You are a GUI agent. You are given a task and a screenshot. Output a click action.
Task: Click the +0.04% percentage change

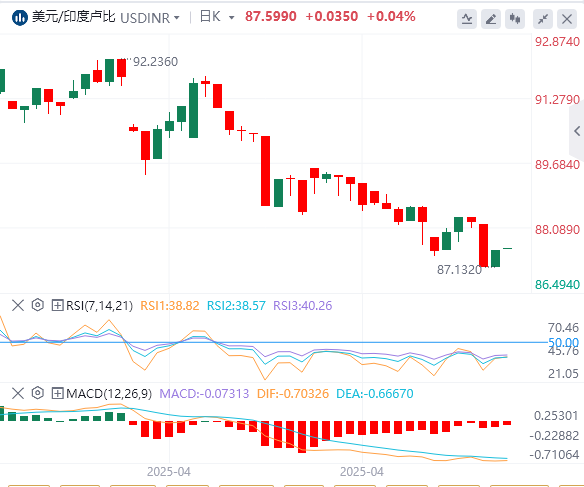(391, 16)
